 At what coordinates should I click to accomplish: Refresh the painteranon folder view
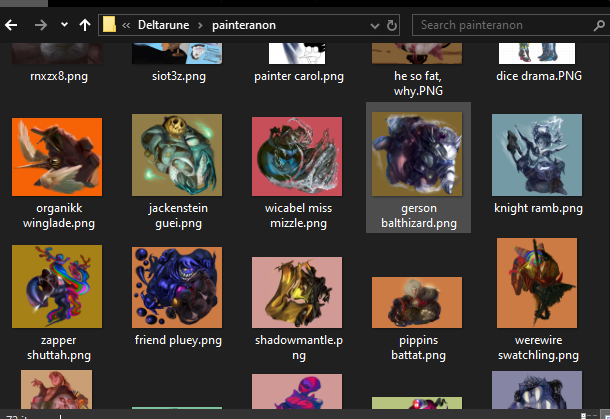pos(392,25)
